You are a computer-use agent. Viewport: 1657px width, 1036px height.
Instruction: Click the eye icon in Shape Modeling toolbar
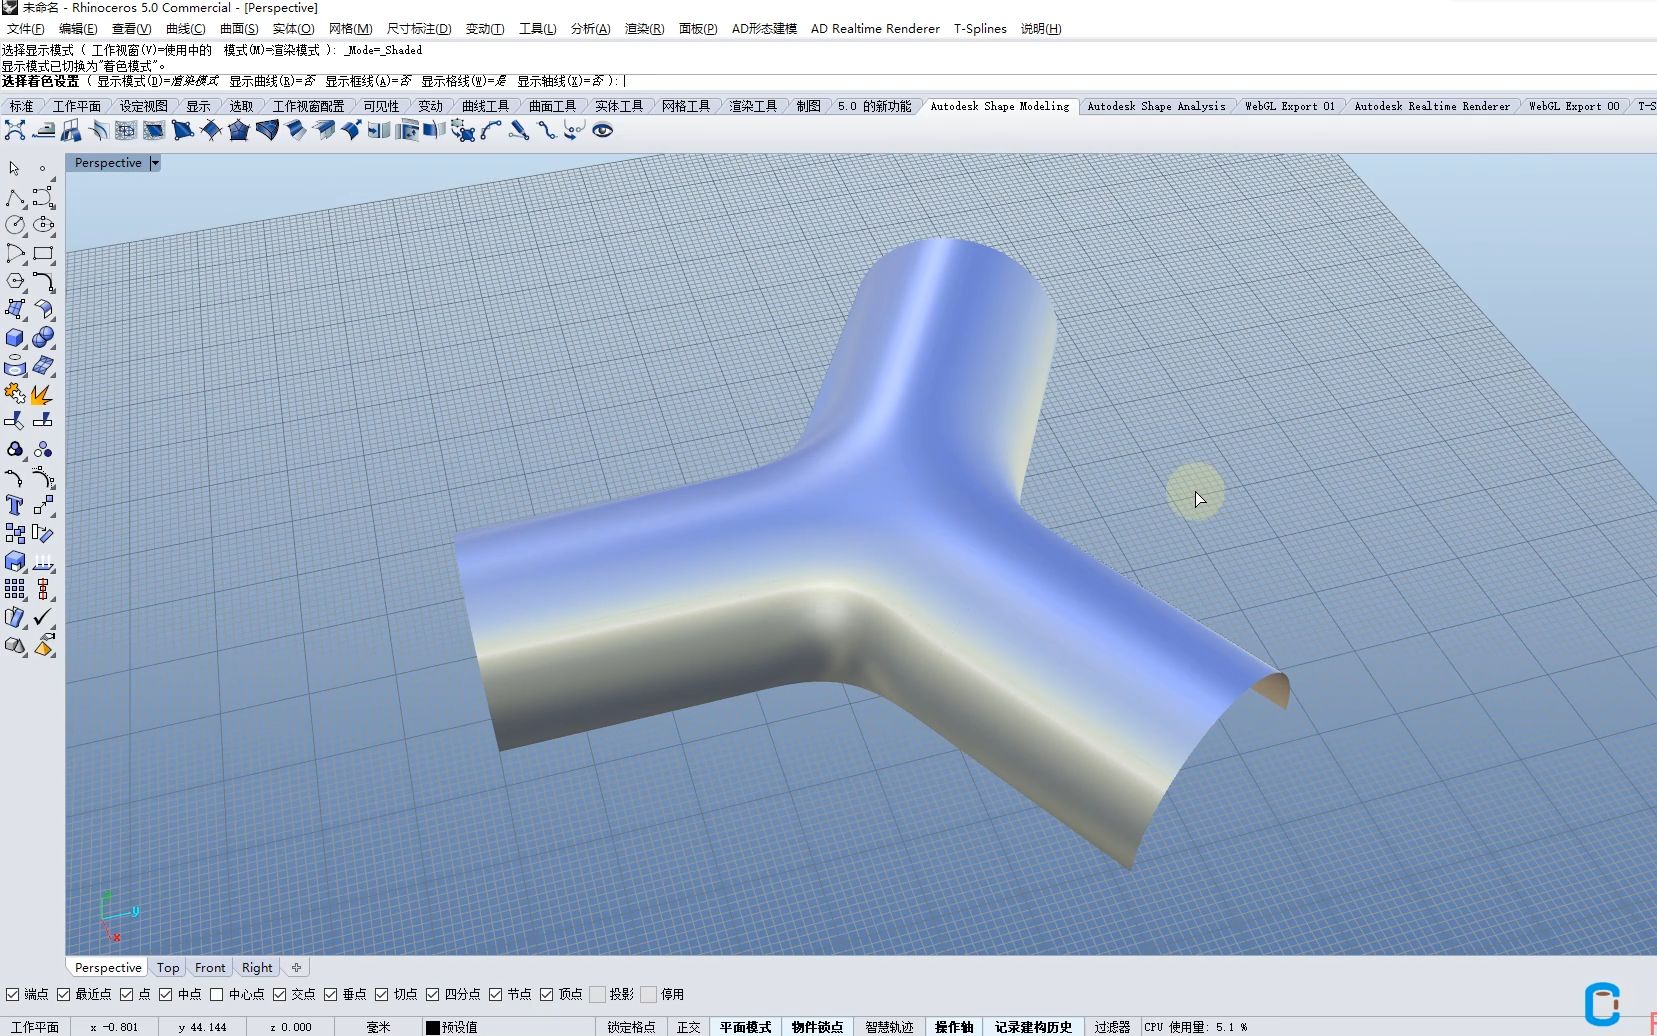[602, 130]
